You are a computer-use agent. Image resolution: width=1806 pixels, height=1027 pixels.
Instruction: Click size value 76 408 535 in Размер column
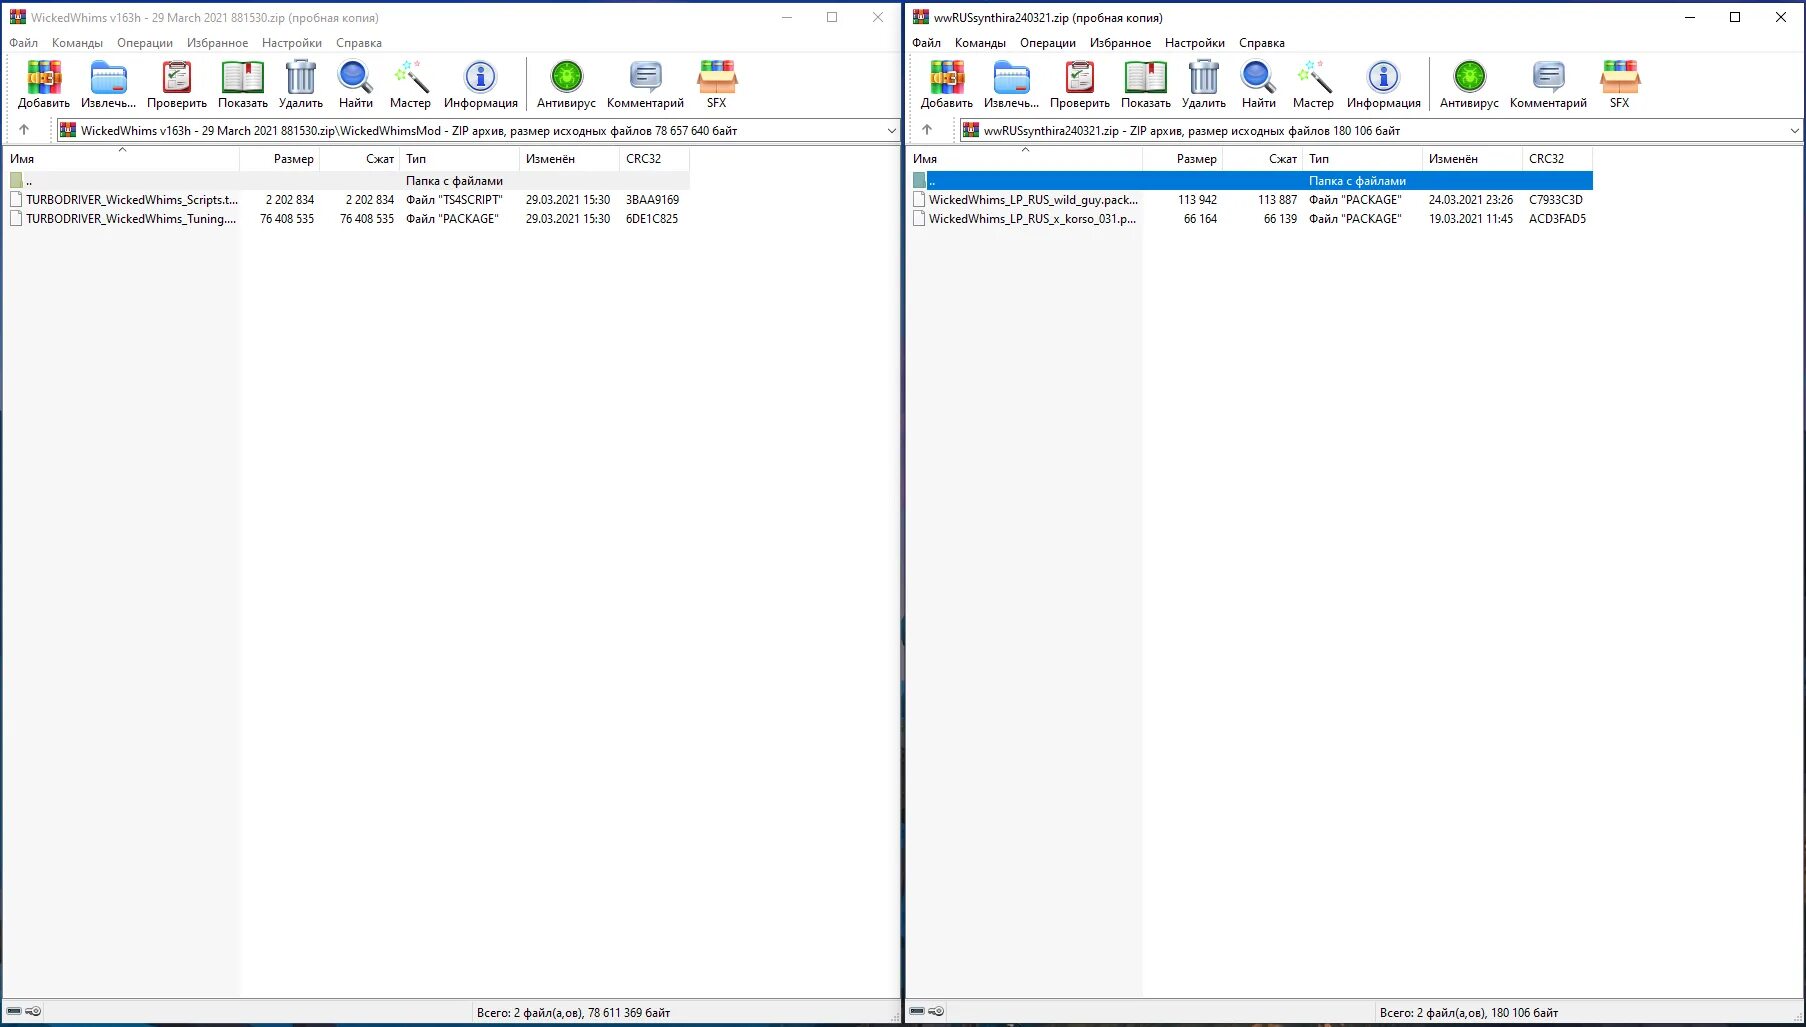(287, 219)
